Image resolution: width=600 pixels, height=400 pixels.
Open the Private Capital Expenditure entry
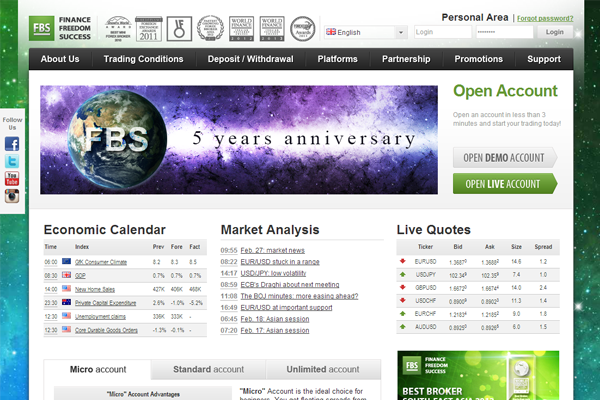point(105,303)
